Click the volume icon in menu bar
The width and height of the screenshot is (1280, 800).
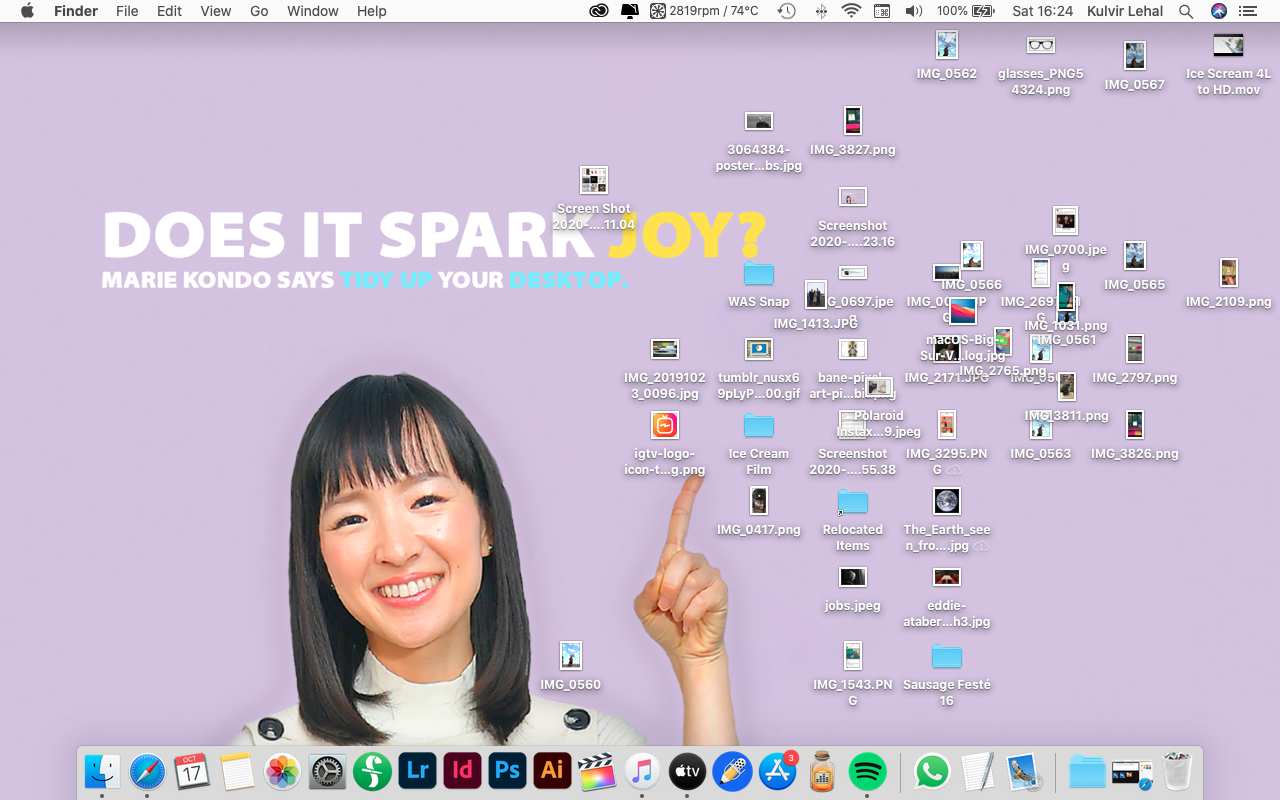(x=913, y=11)
